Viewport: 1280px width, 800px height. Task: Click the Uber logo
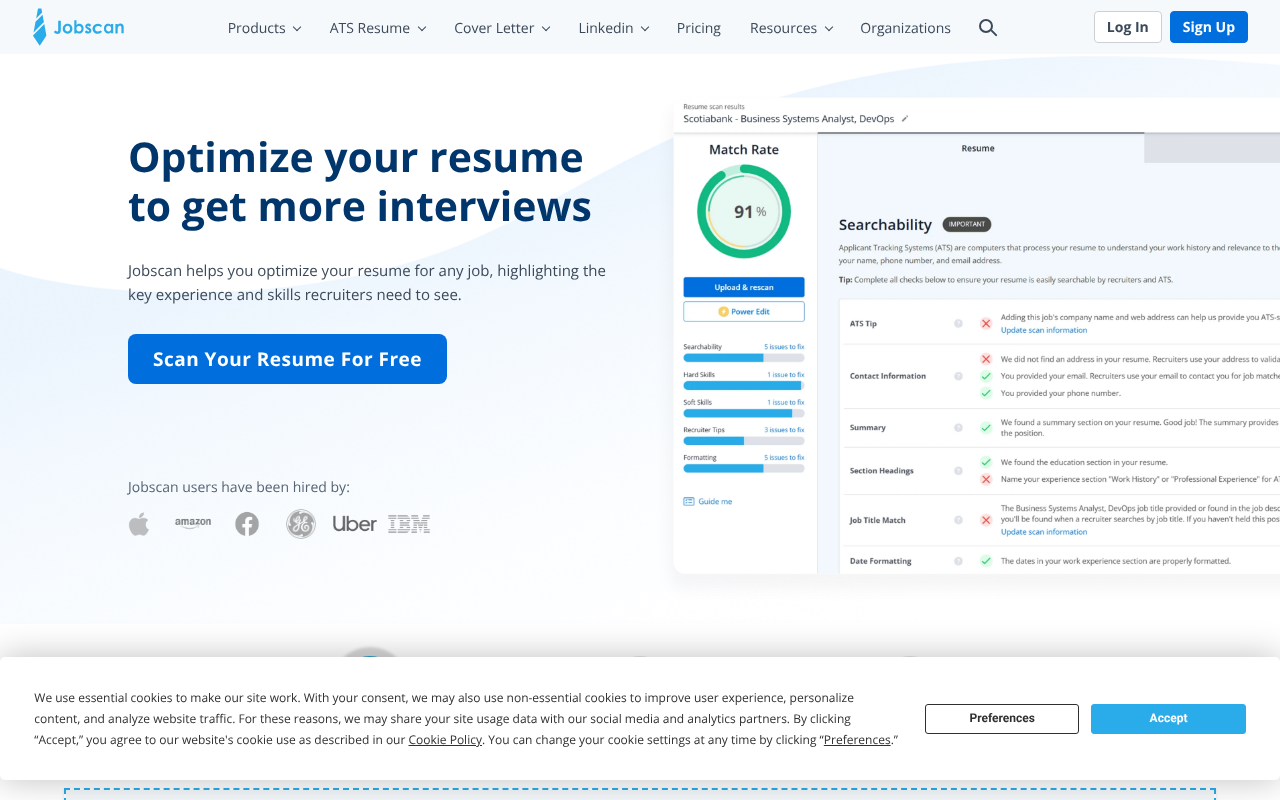[354, 524]
